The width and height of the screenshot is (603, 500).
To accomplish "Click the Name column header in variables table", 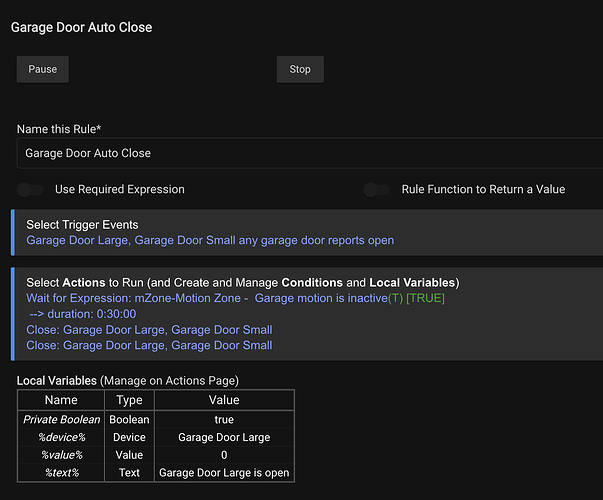I will (61, 400).
